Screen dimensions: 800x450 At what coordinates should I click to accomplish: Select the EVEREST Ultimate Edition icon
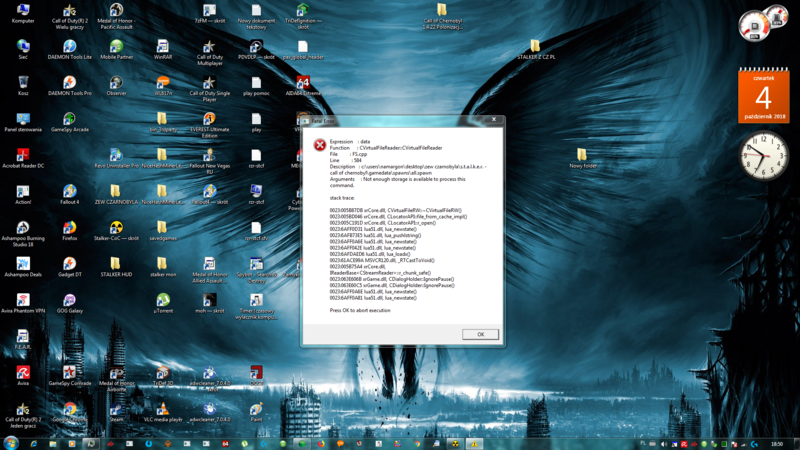210,125
